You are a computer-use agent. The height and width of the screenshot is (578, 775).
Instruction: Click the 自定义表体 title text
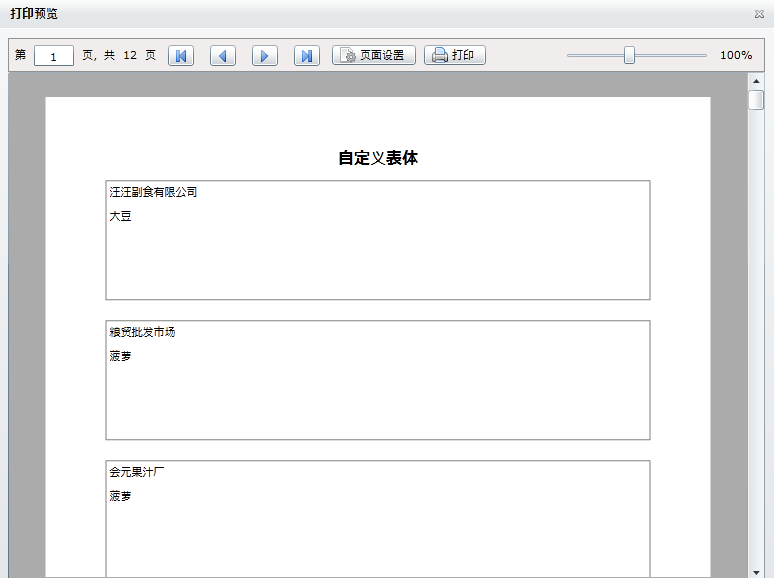(x=378, y=158)
